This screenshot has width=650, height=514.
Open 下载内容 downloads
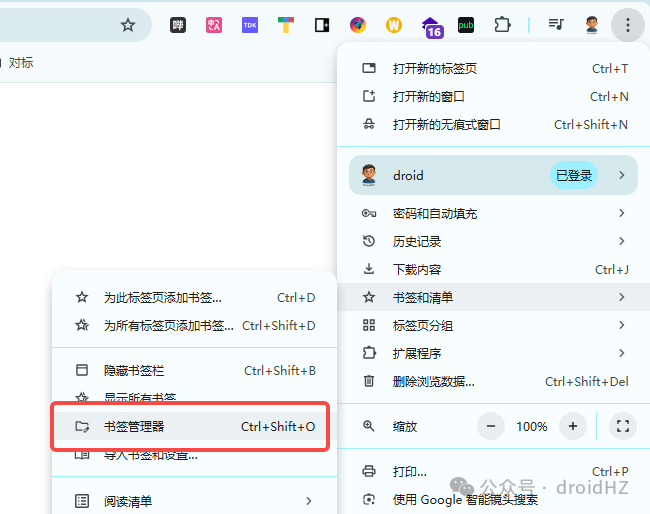pos(495,270)
